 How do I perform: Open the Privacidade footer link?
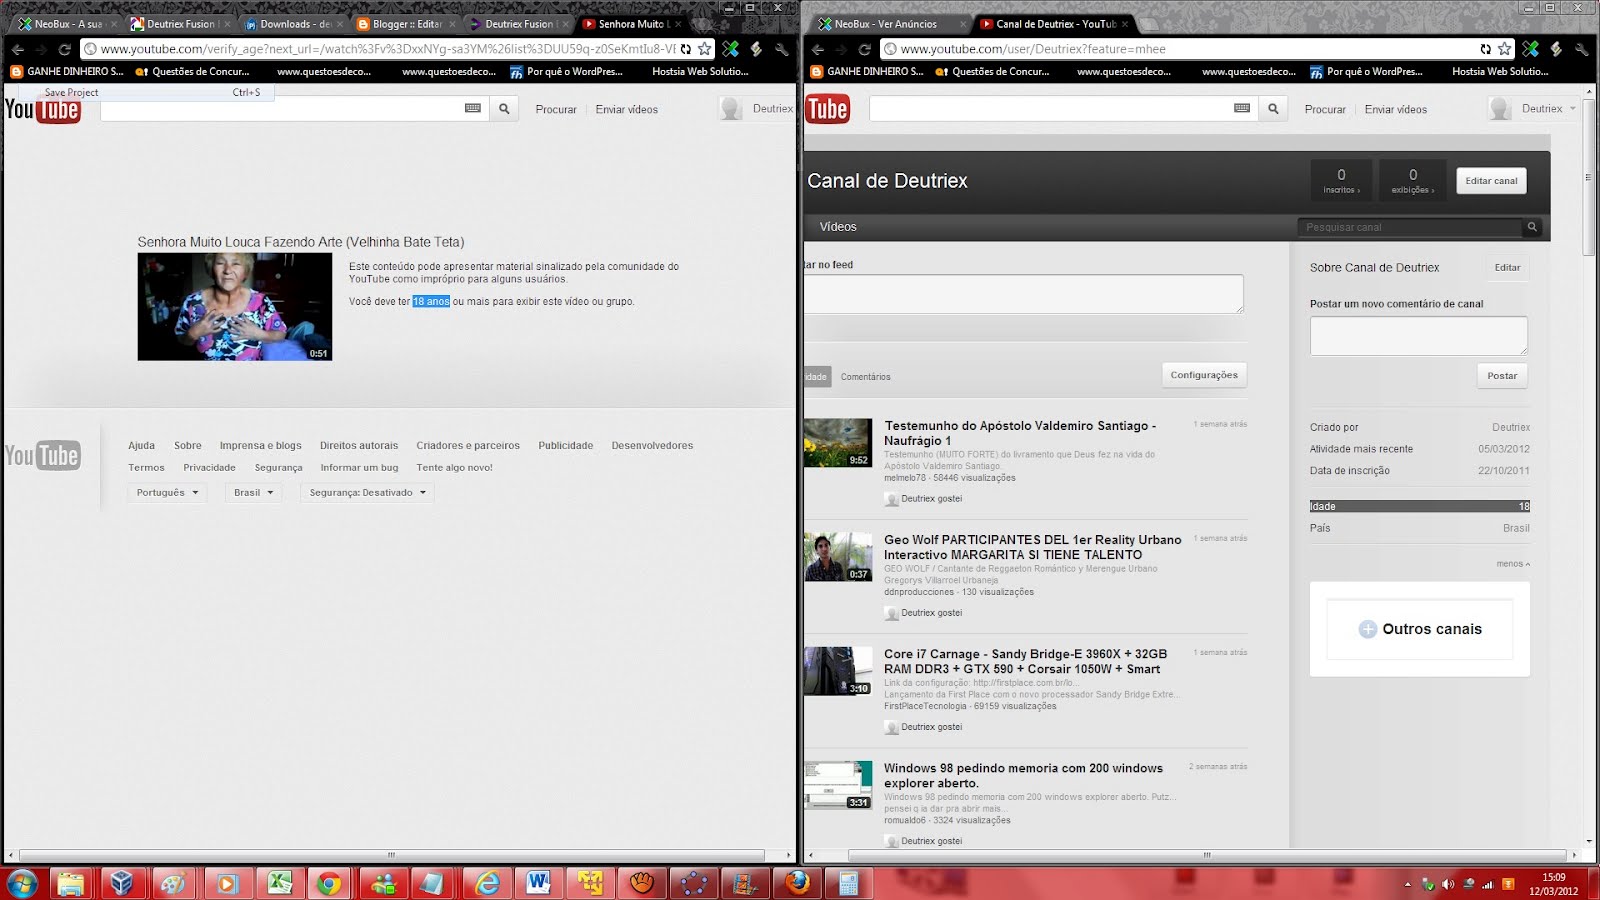[209, 467]
